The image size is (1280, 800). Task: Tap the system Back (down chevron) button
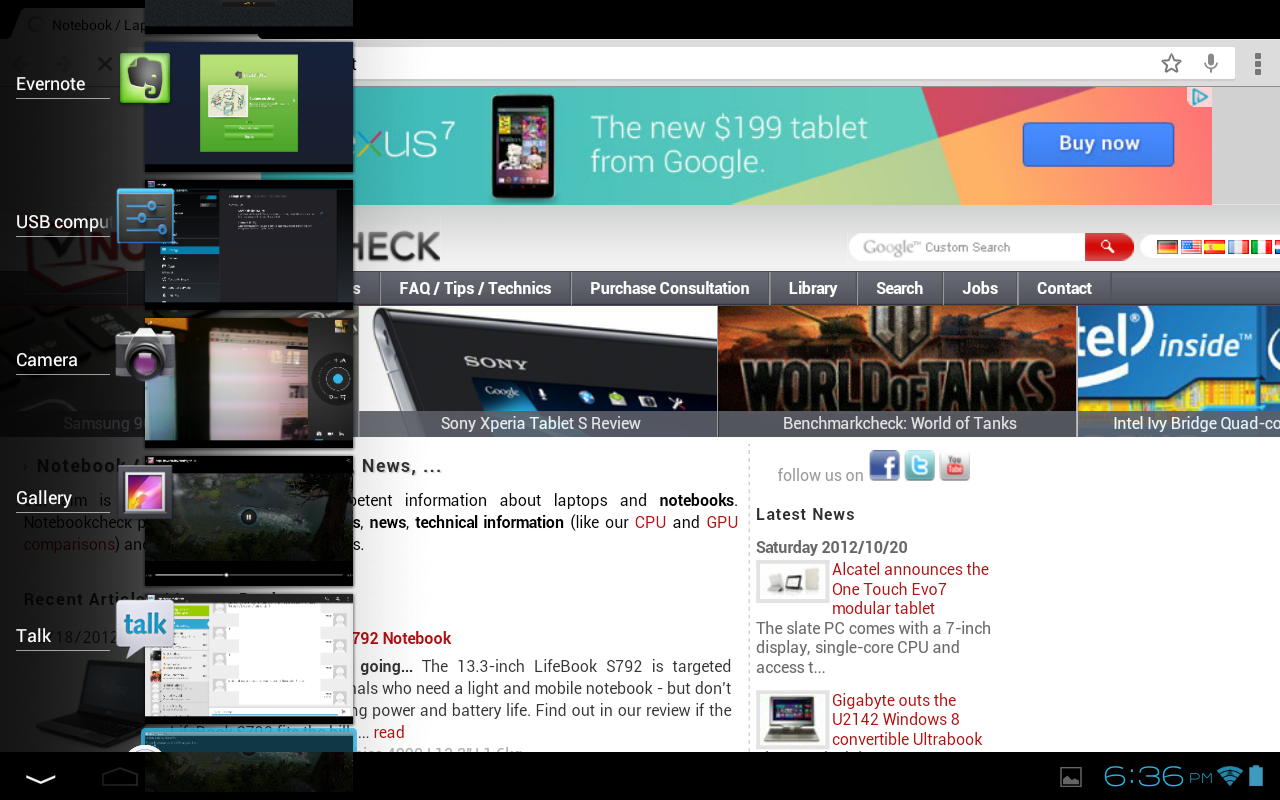pos(40,778)
